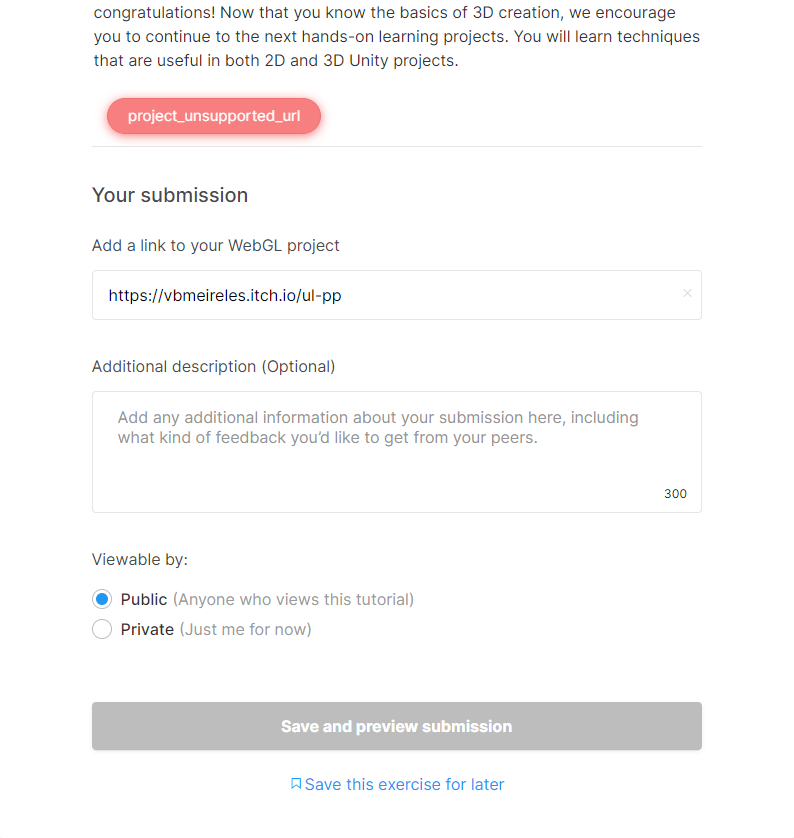
Task: Select the Public radio button
Action: coord(102,600)
